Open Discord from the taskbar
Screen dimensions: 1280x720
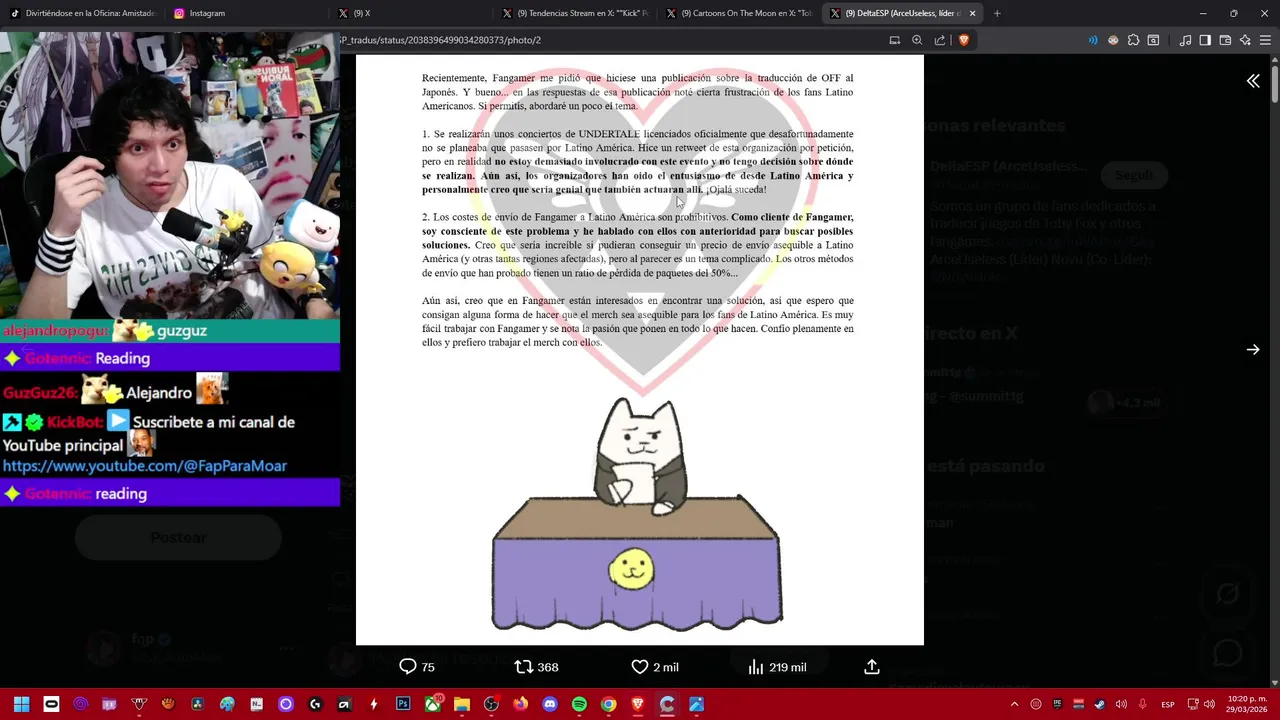549,704
